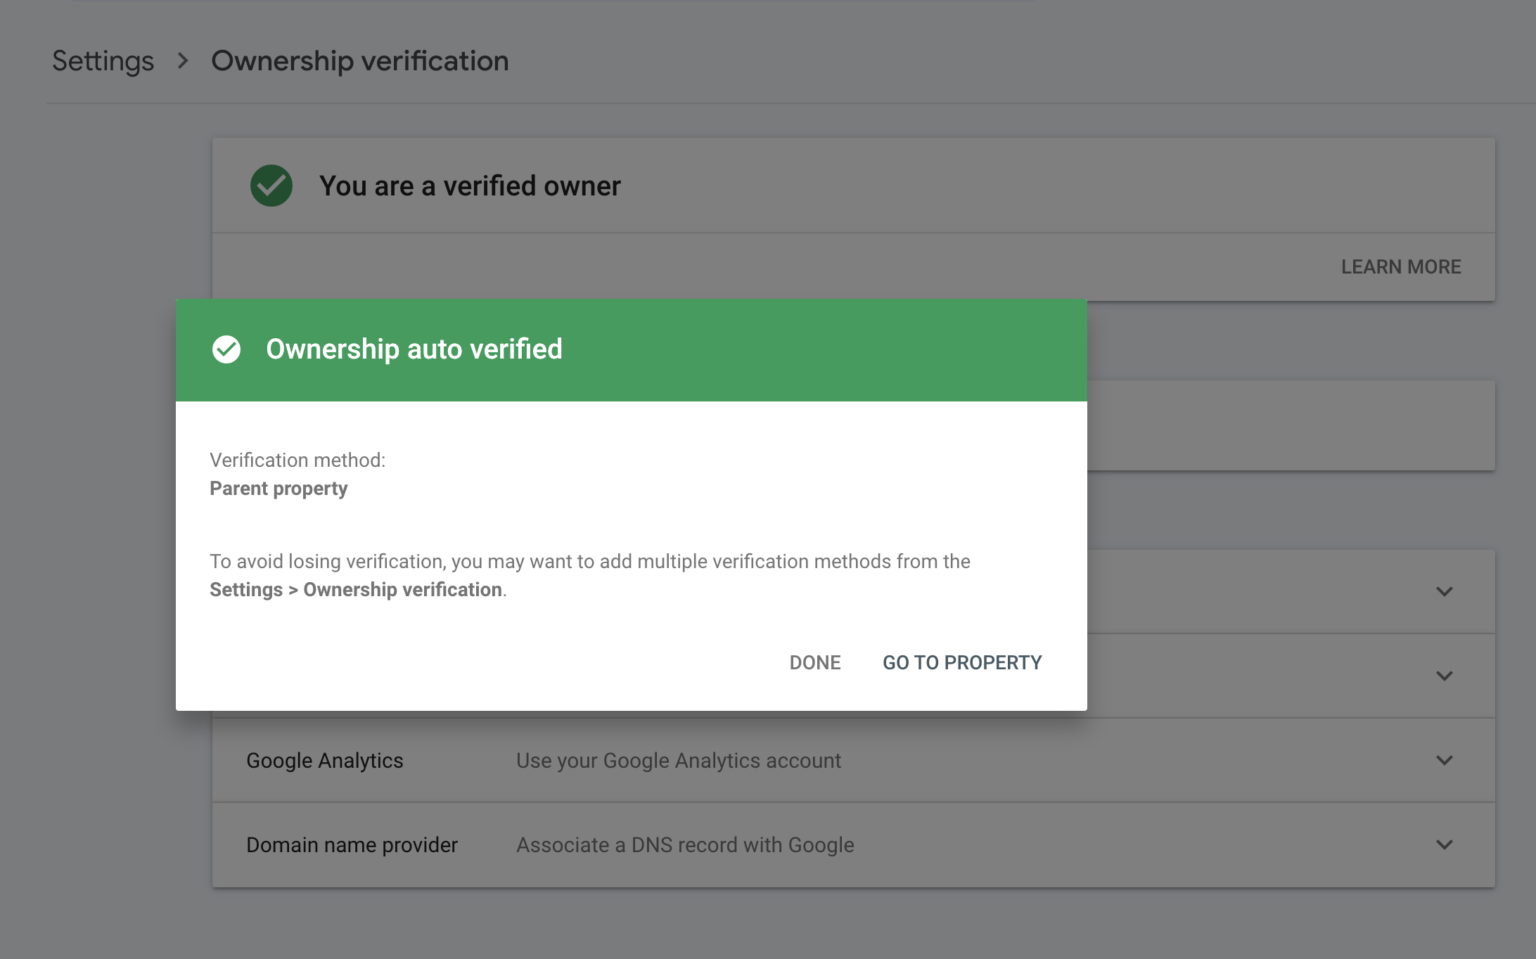
Task: Select the Google Analytics row label
Action: click(x=324, y=760)
